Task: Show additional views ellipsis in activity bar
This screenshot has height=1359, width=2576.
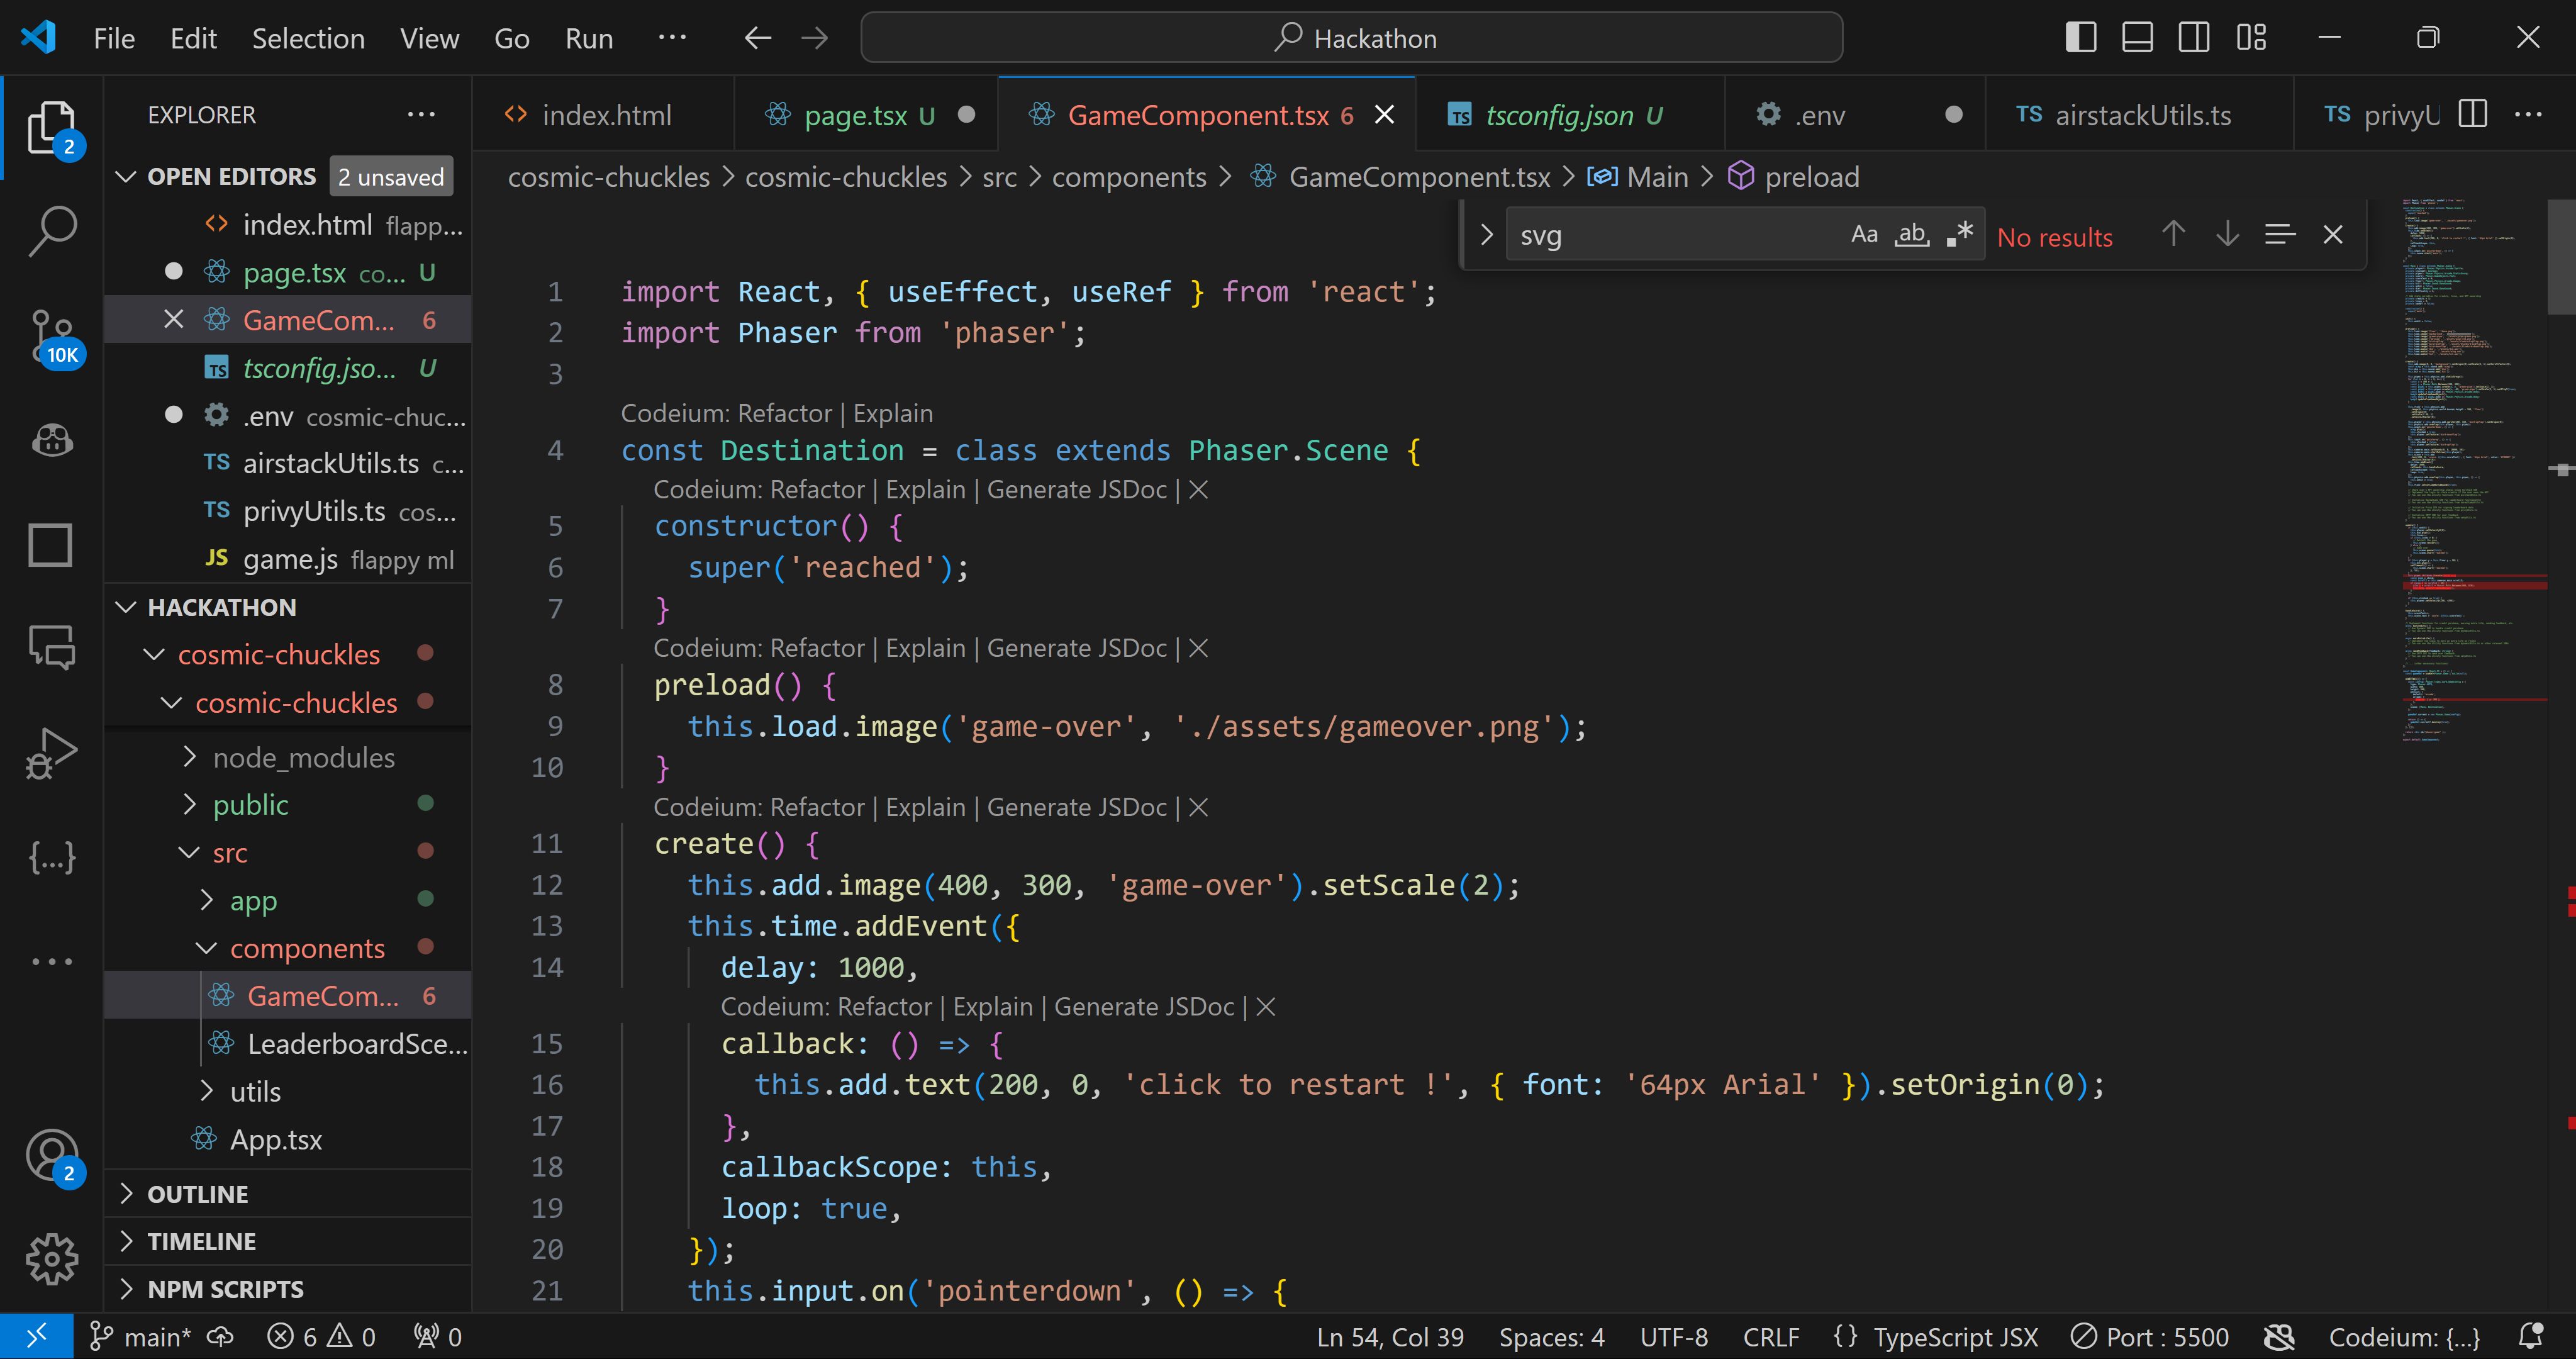Action: coord(52,961)
